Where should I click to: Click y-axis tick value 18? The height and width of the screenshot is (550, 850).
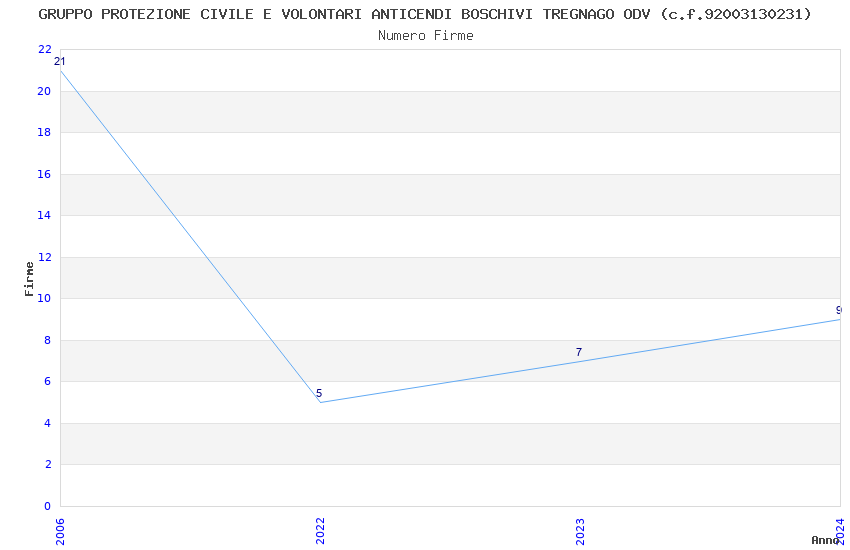44,132
